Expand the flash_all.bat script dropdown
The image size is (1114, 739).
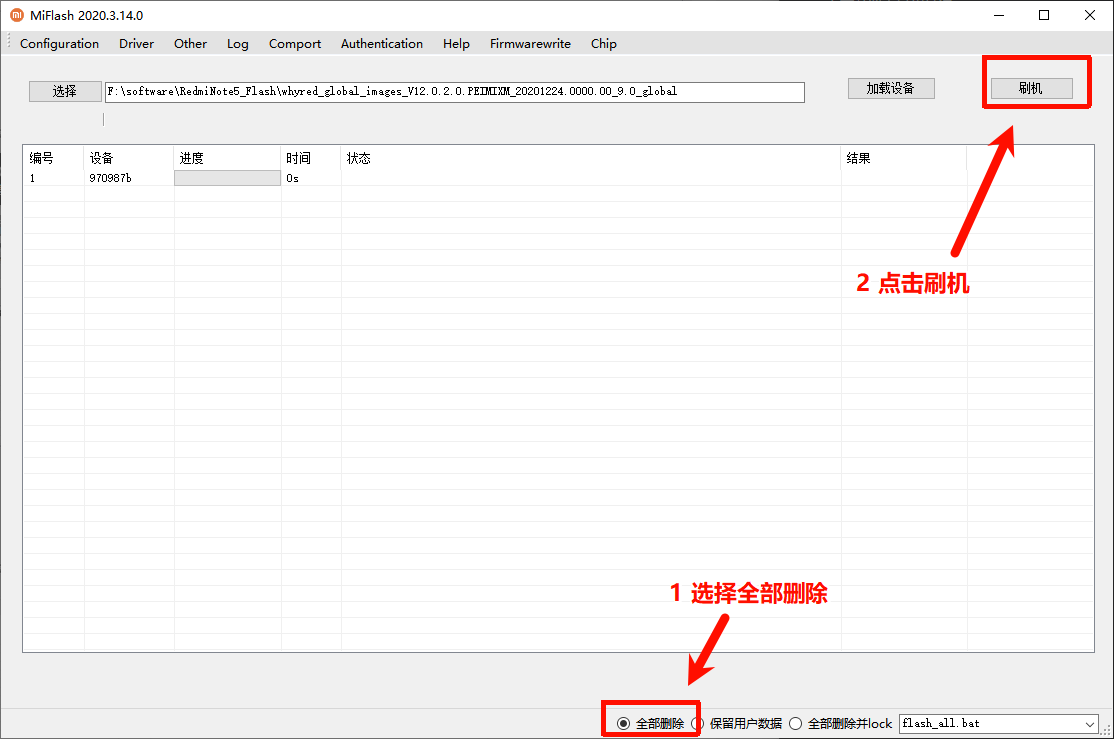click(x=1090, y=723)
